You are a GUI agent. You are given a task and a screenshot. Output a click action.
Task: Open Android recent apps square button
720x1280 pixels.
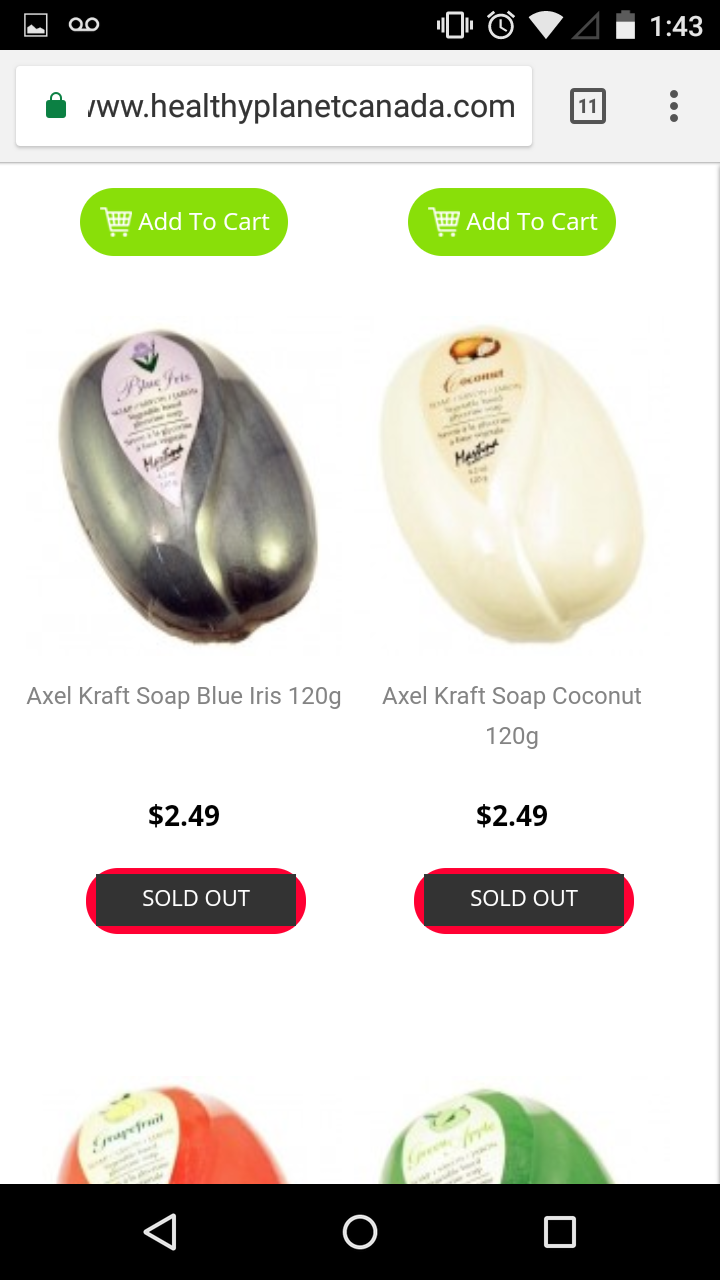point(560,1232)
